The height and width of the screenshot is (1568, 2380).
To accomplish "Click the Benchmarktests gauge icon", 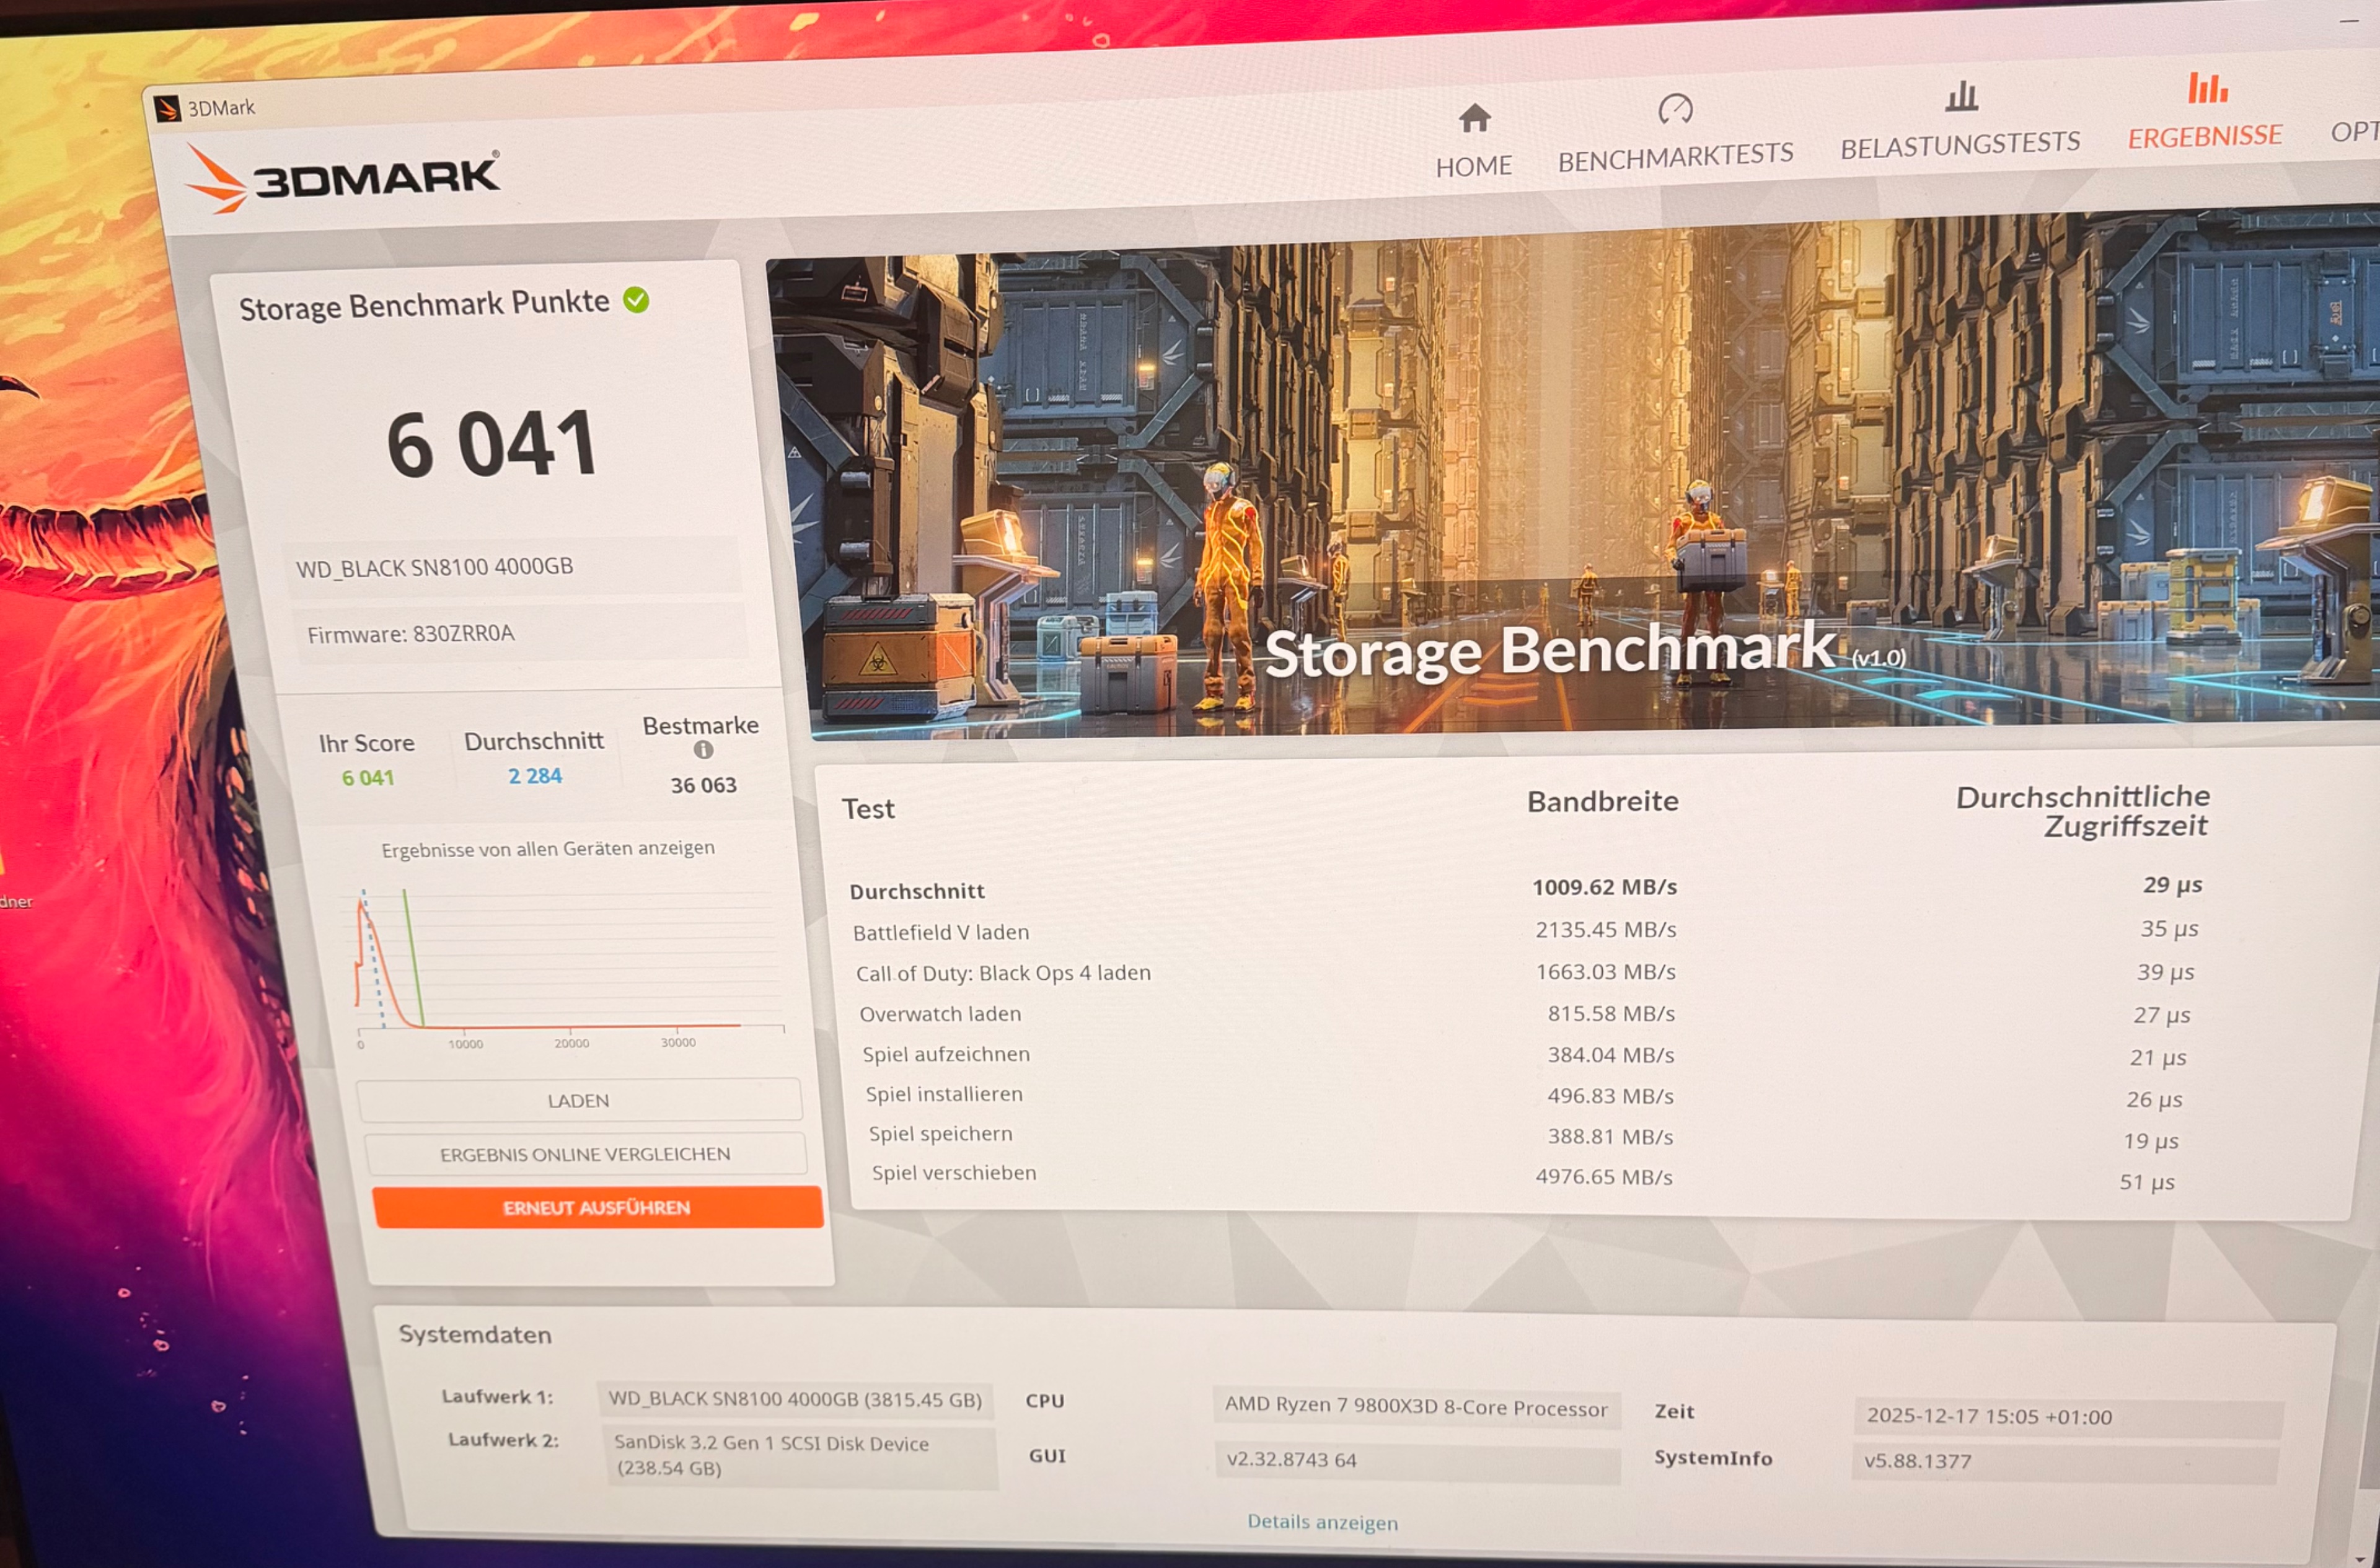I will [x=1675, y=108].
